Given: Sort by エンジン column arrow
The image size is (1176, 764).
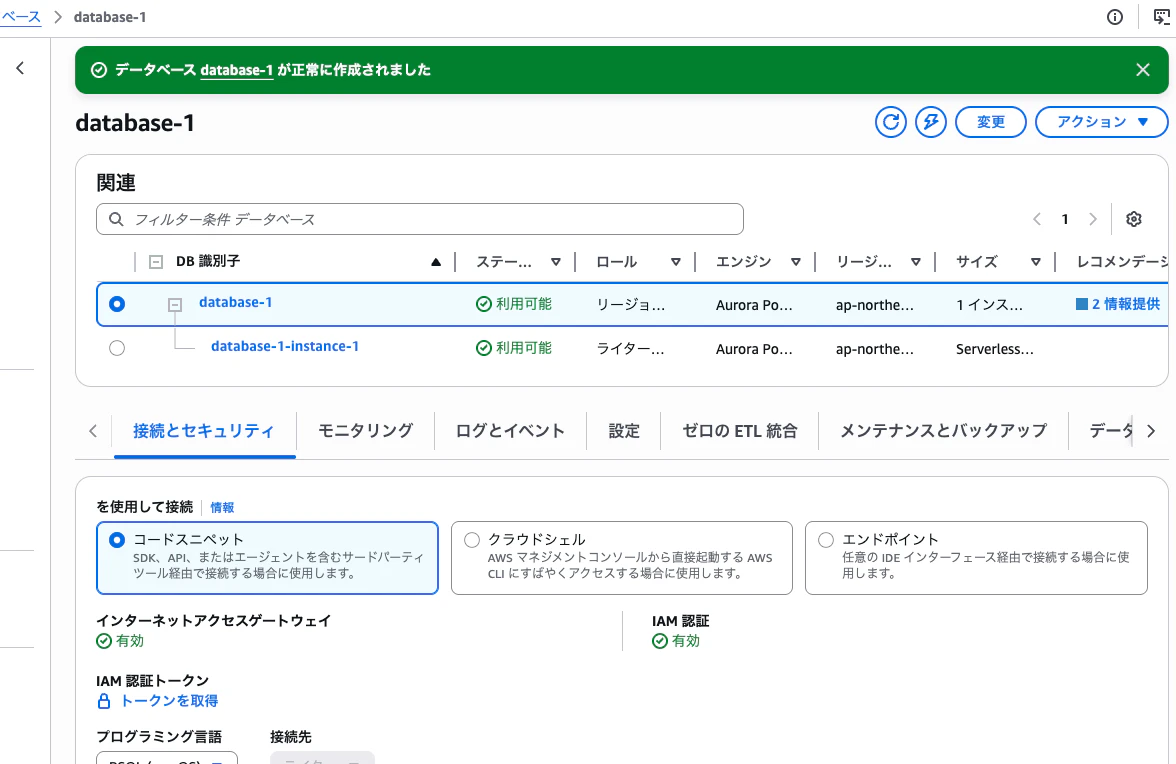Looking at the screenshot, I should click(796, 262).
